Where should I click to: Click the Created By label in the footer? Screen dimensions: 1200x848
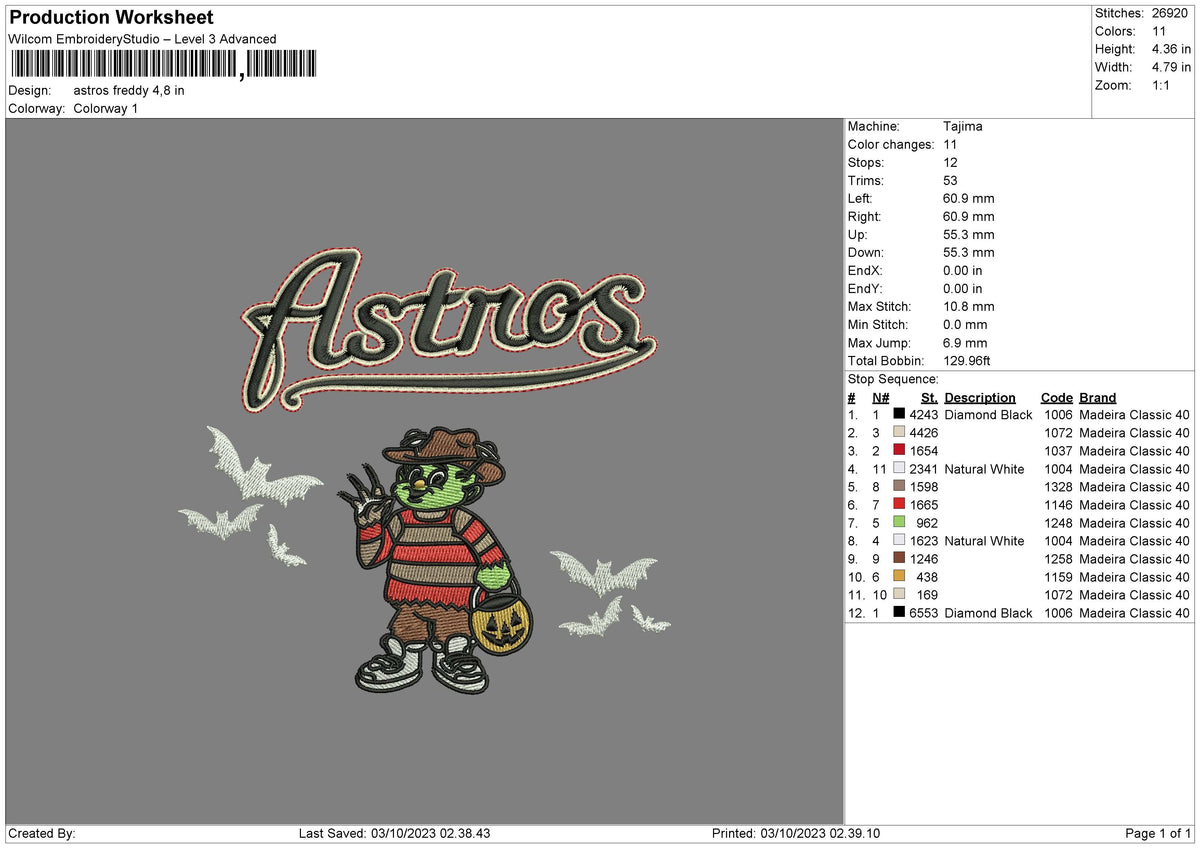(42, 833)
